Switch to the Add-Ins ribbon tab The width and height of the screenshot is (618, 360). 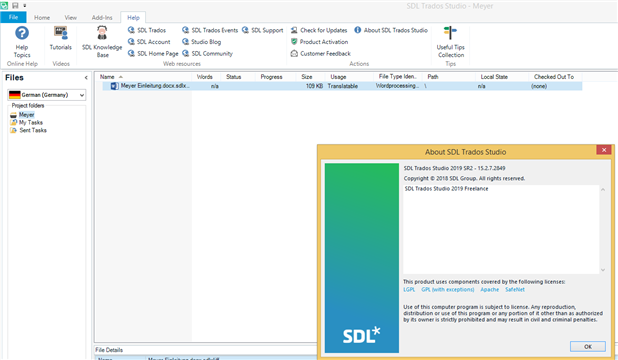pos(102,18)
